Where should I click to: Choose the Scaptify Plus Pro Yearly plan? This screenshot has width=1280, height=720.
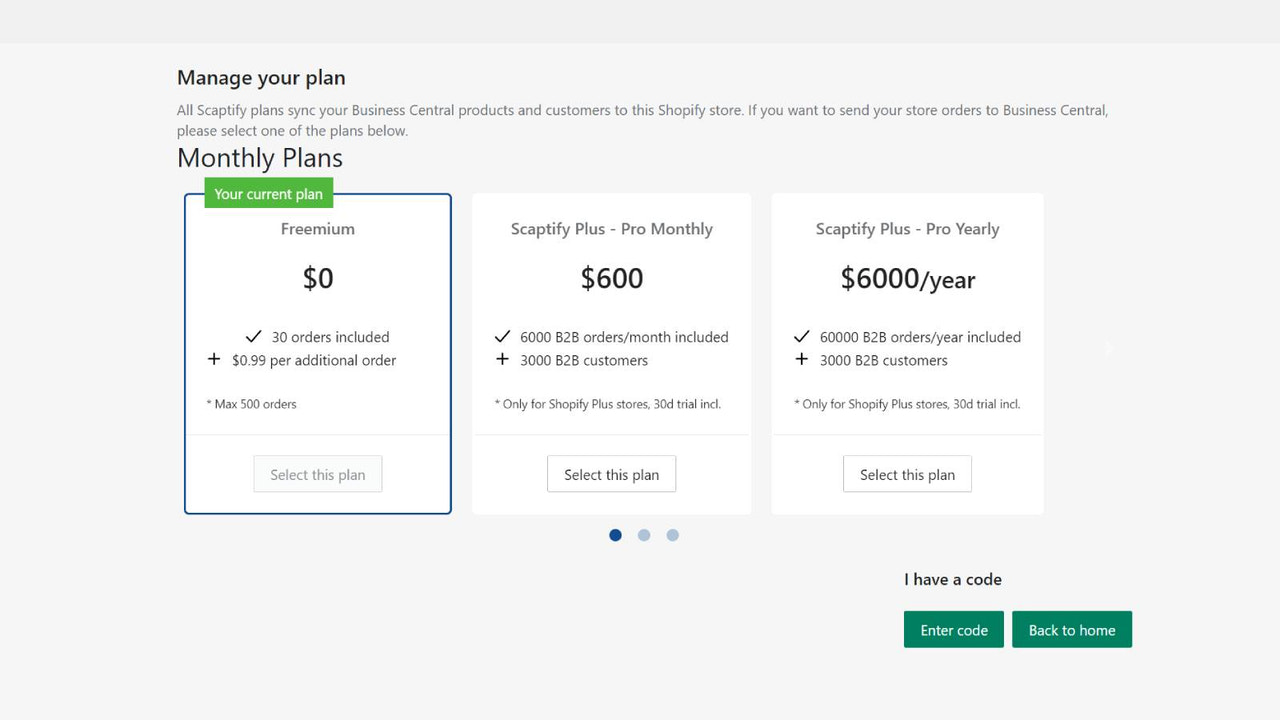[x=907, y=474]
